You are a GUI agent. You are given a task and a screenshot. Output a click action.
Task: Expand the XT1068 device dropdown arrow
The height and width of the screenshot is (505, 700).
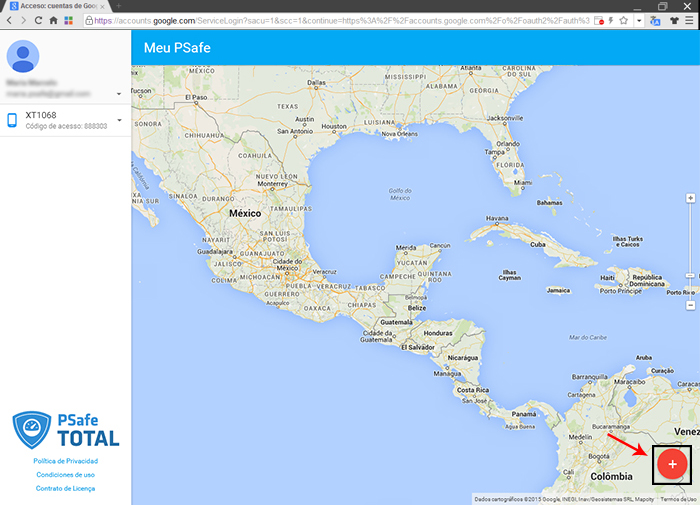pyautogui.click(x=119, y=121)
